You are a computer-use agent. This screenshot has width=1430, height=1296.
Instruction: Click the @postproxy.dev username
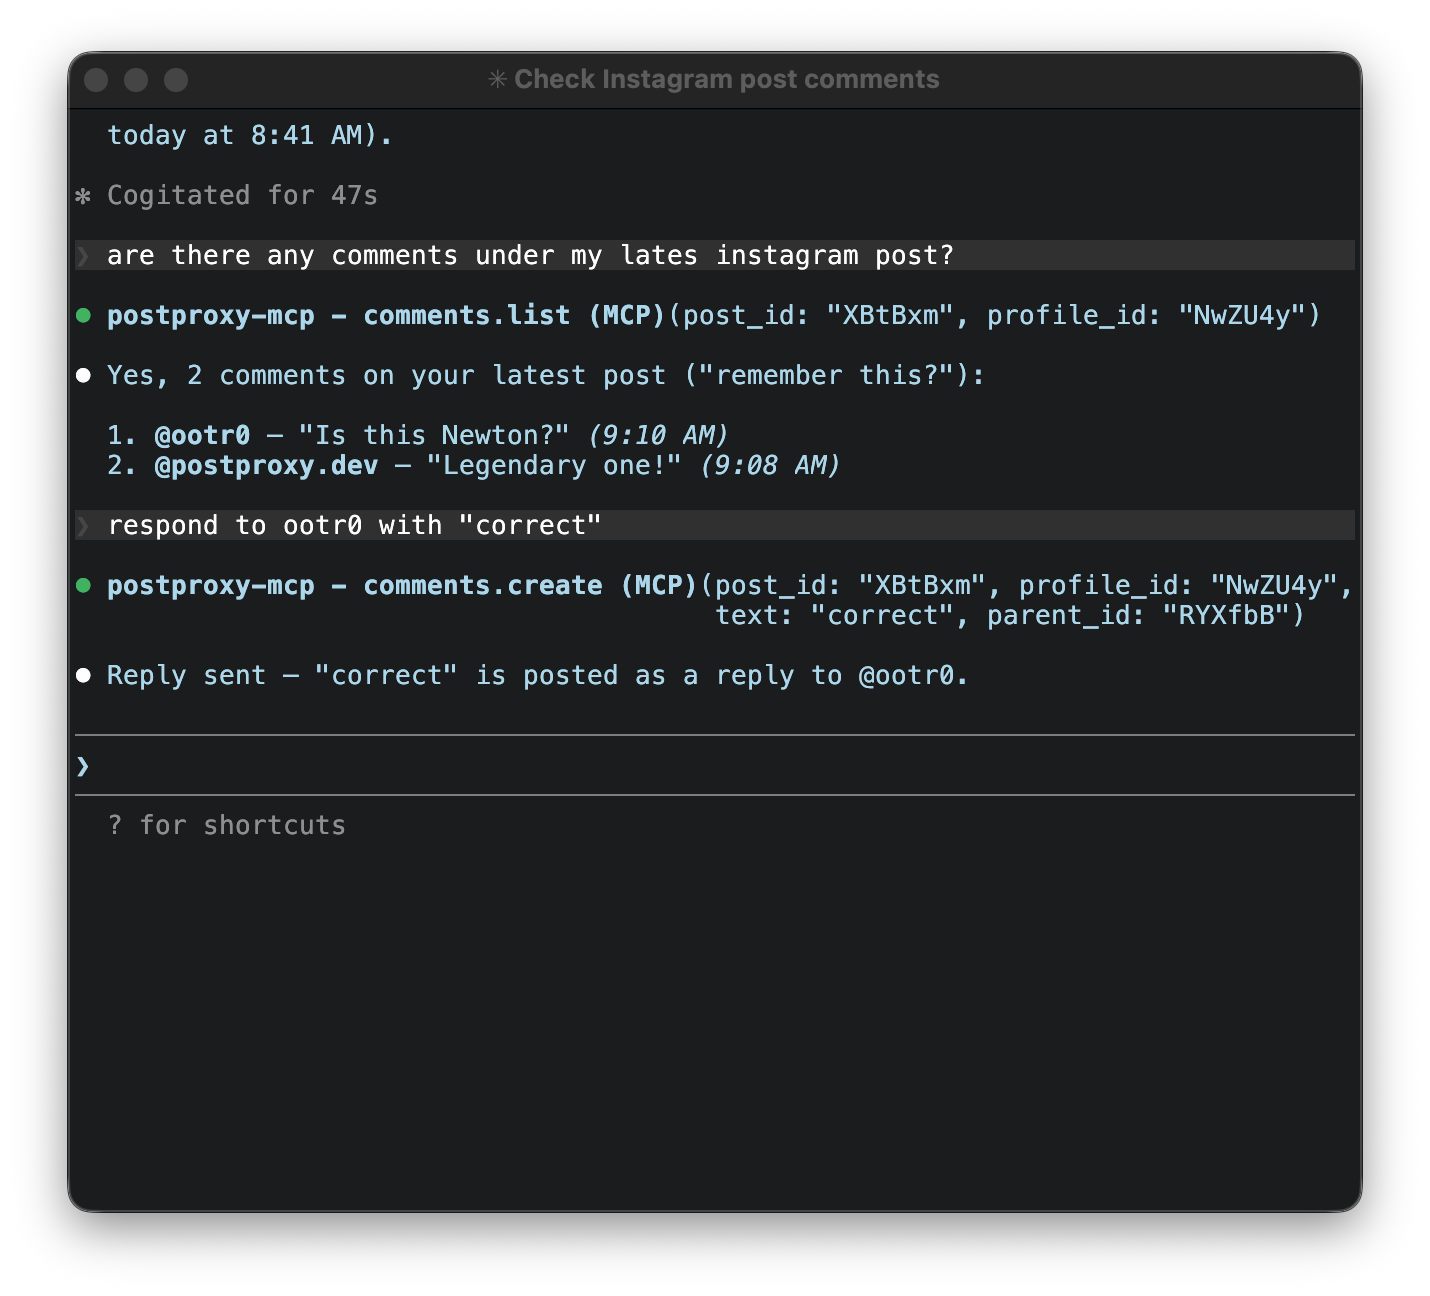tap(267, 465)
